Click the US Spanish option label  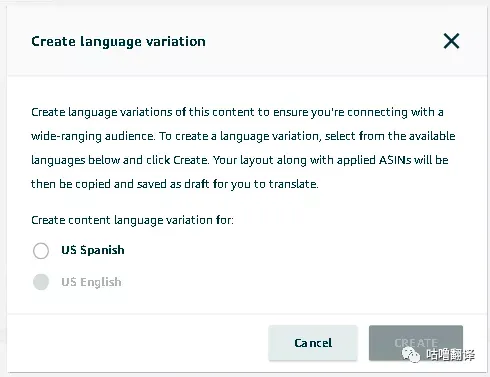(93, 250)
